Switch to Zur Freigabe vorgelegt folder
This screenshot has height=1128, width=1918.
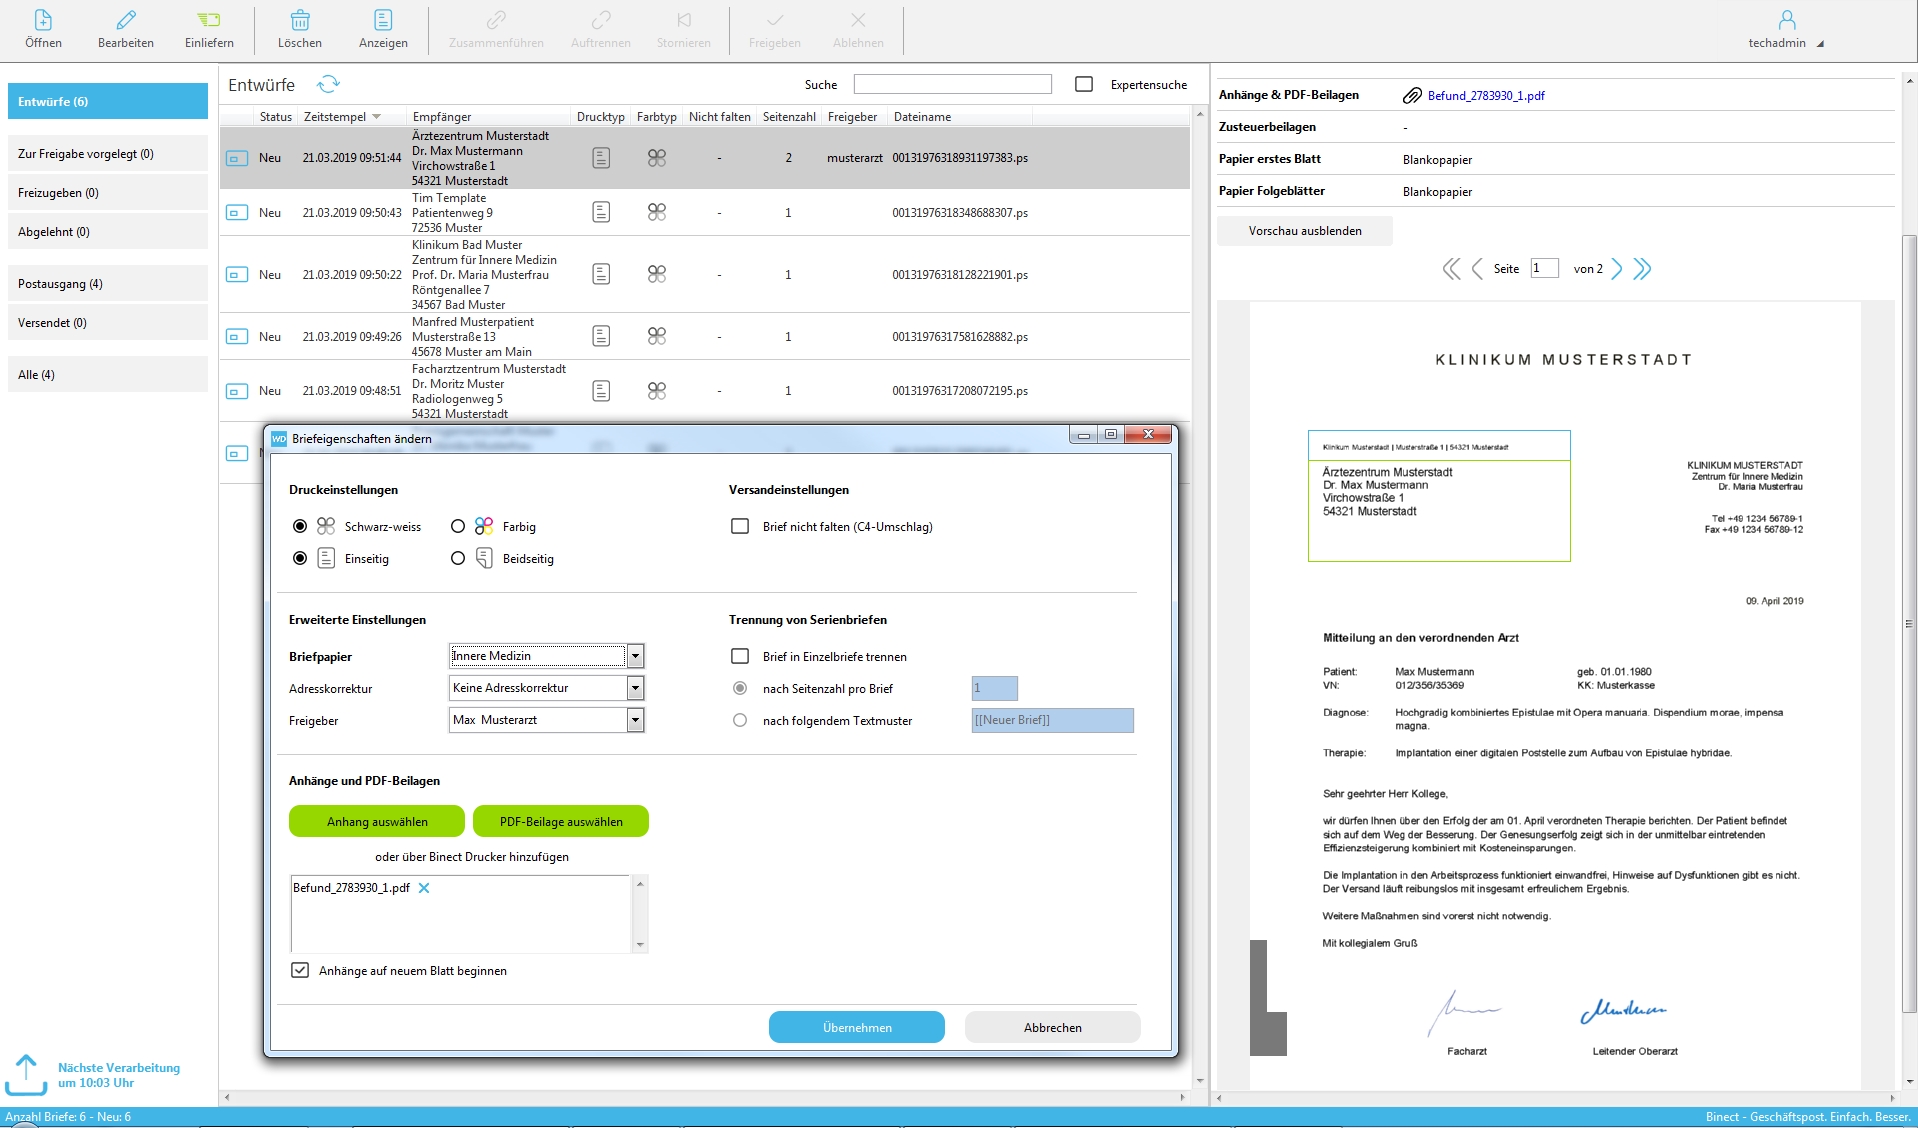click(x=108, y=154)
